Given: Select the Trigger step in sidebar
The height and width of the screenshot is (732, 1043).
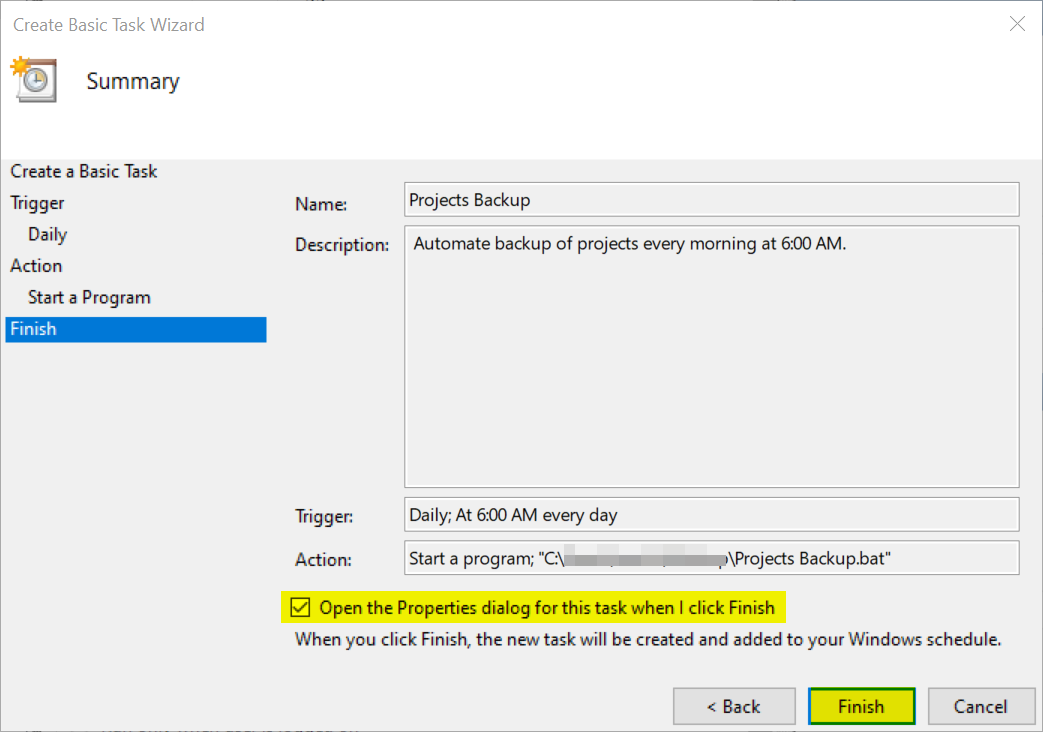Looking at the screenshot, I should click(37, 203).
